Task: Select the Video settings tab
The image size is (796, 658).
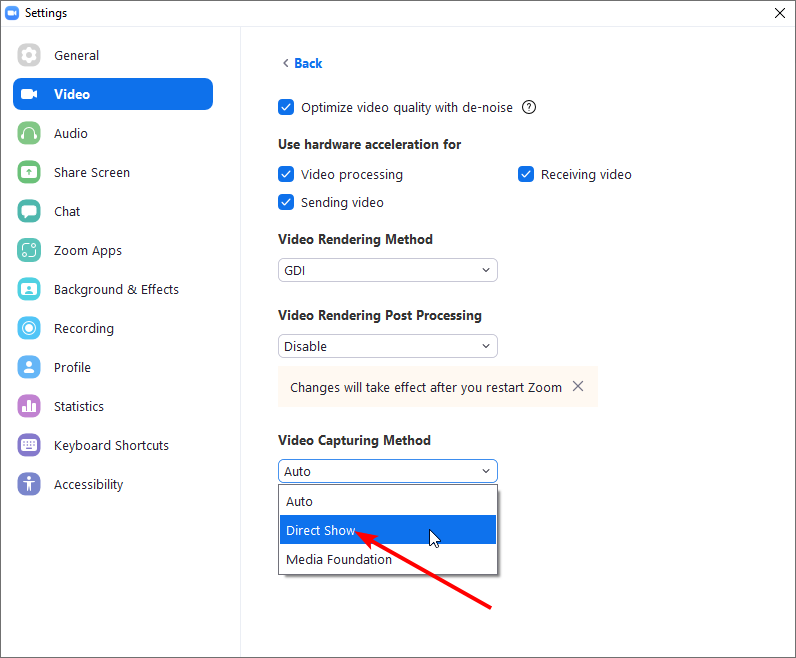Action: coord(113,94)
